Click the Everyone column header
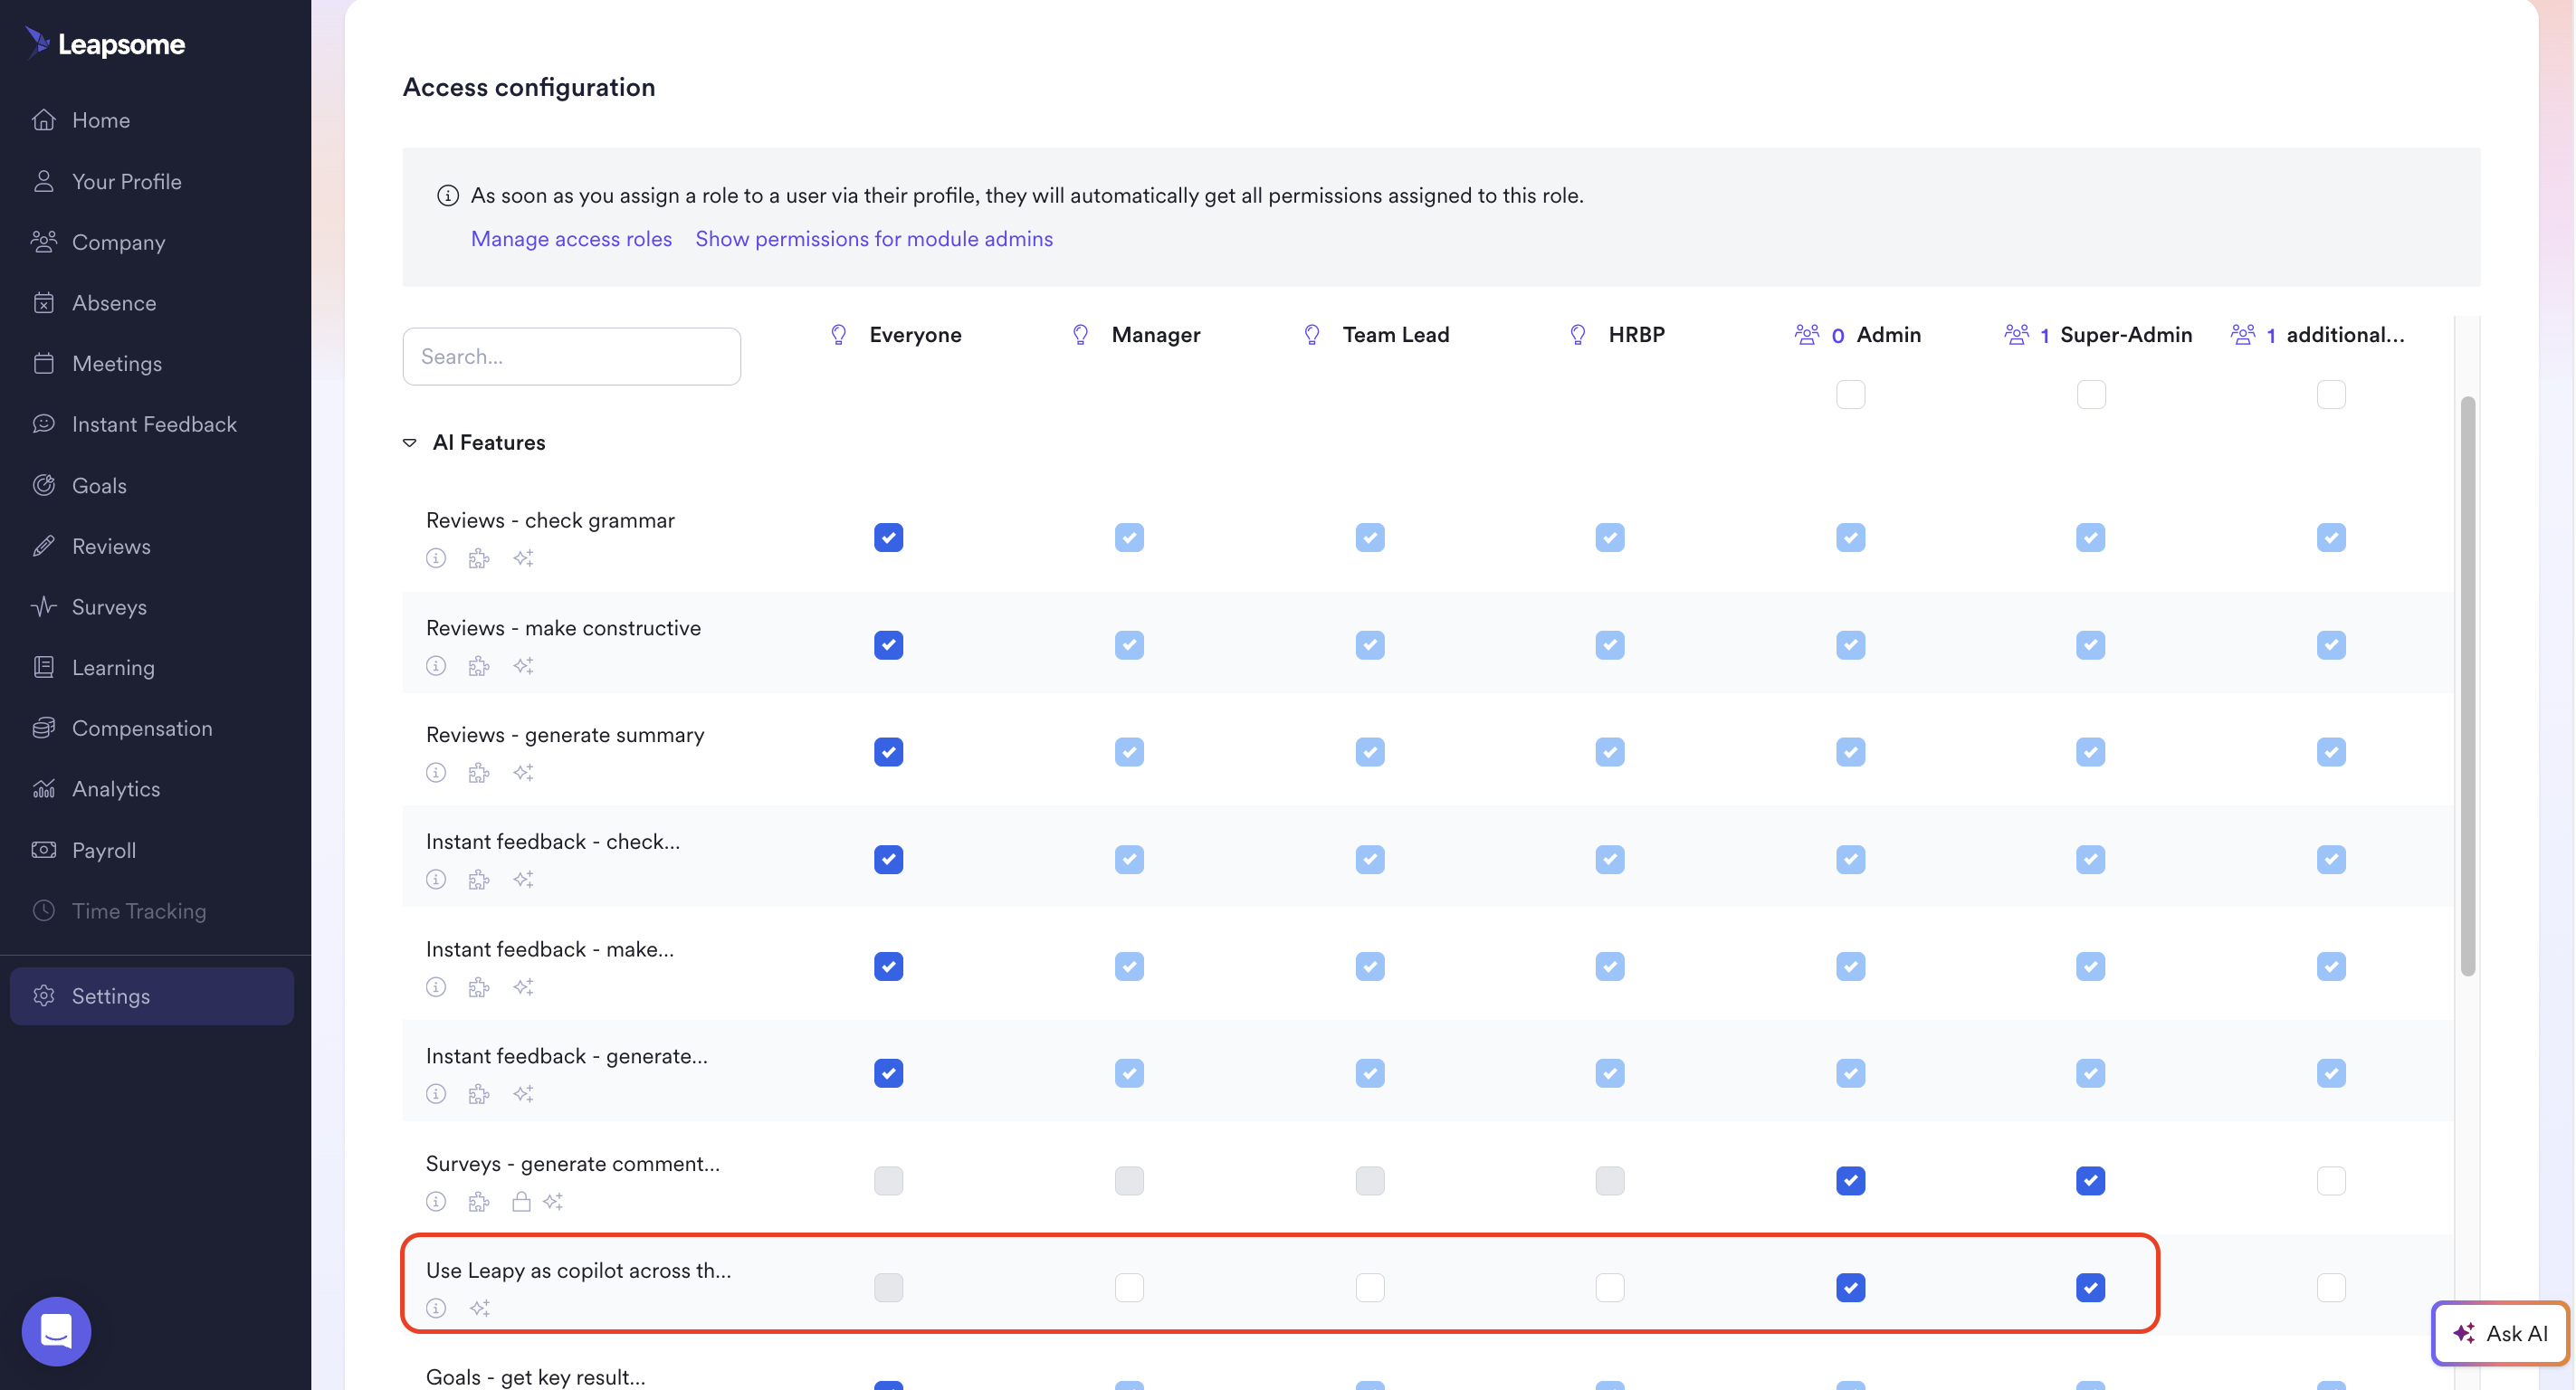 [915, 334]
